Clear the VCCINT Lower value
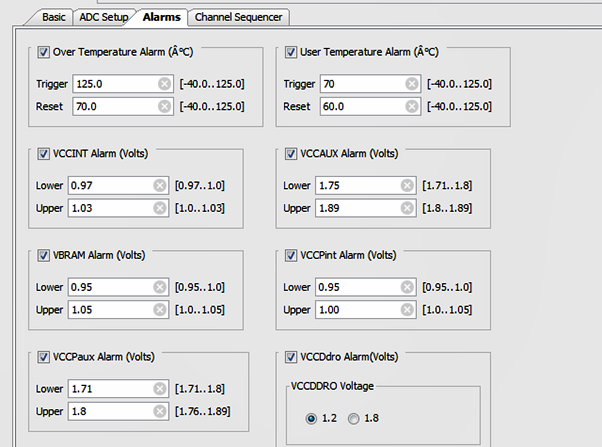 160,185
